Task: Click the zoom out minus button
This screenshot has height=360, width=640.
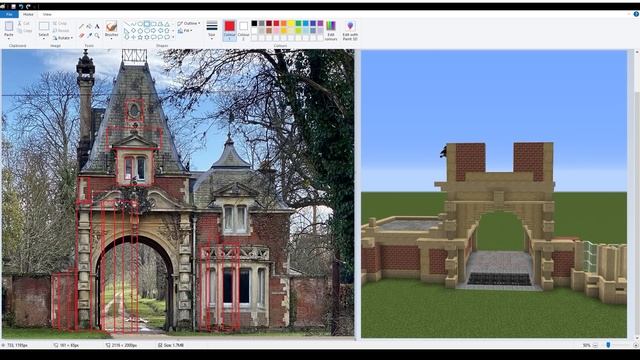Action: click(x=595, y=345)
